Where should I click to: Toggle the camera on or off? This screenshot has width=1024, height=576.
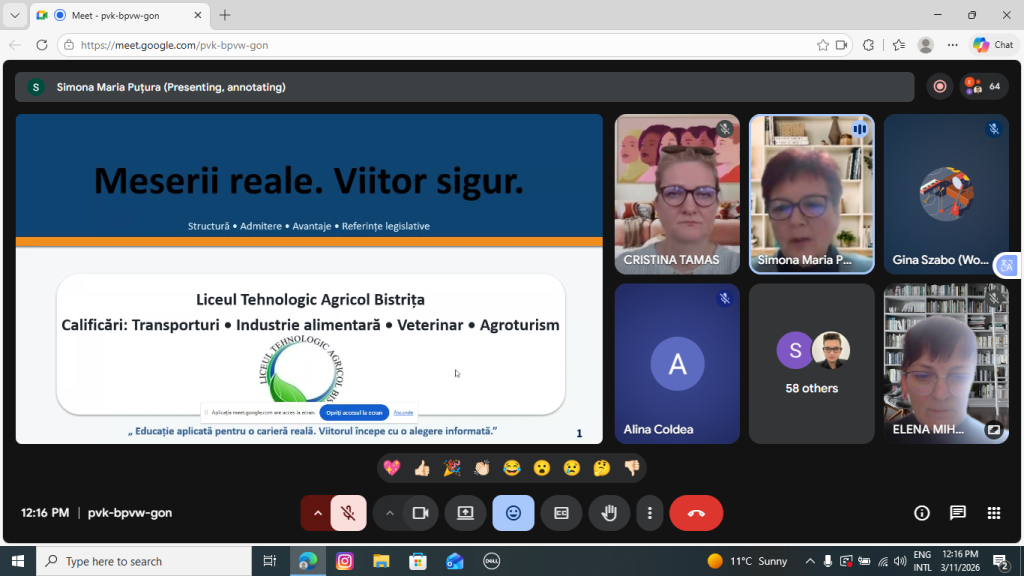[420, 513]
